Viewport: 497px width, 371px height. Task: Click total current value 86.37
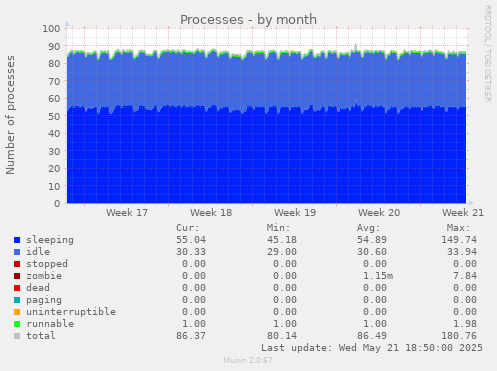191,336
